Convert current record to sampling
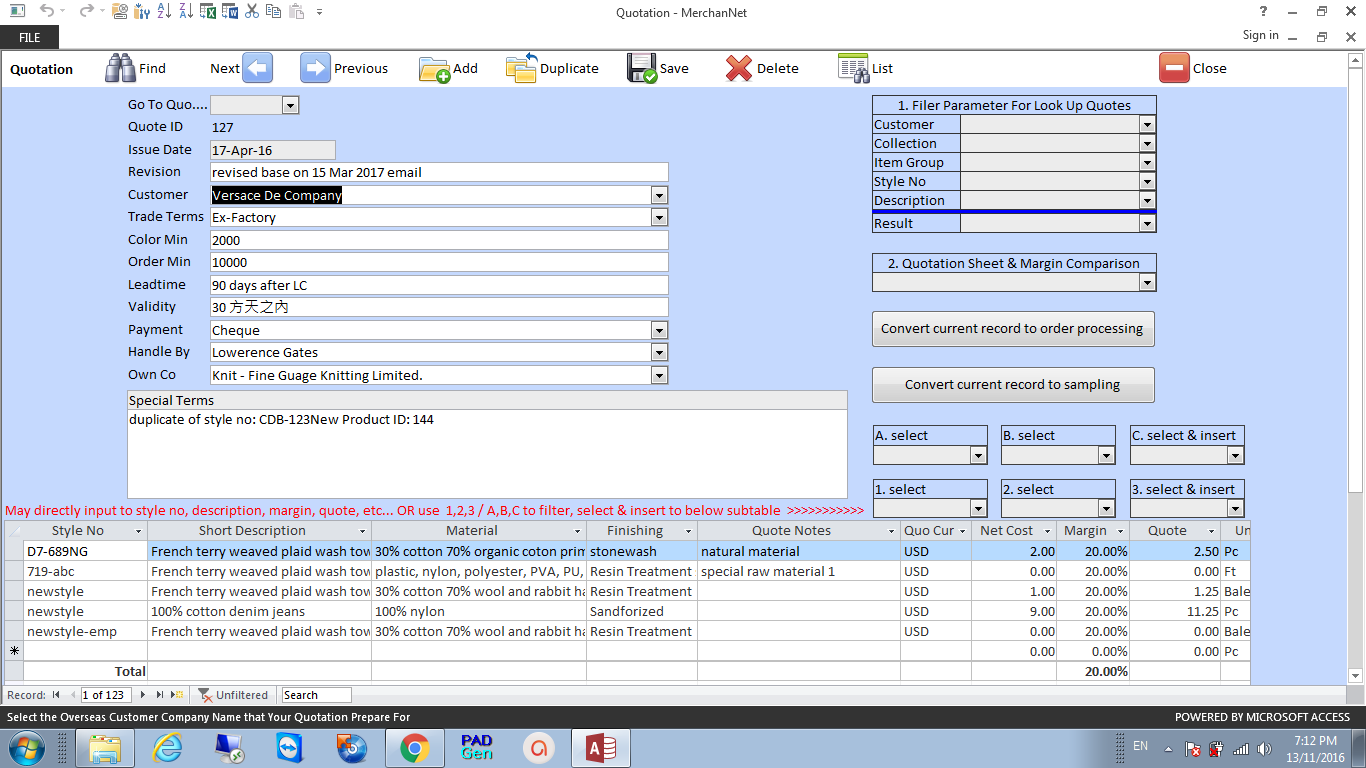 (1012, 384)
